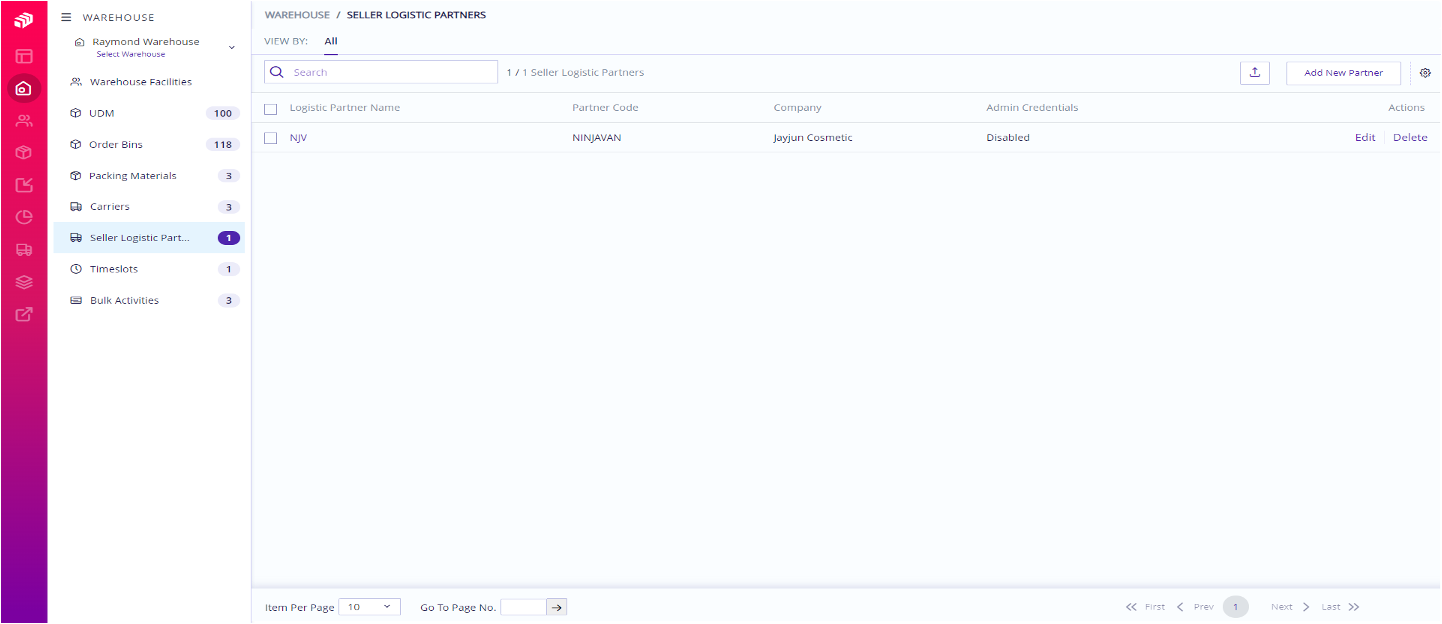Open the inbound returns icon in the sidebar
This screenshot has height=624, width=1442.
22,184
